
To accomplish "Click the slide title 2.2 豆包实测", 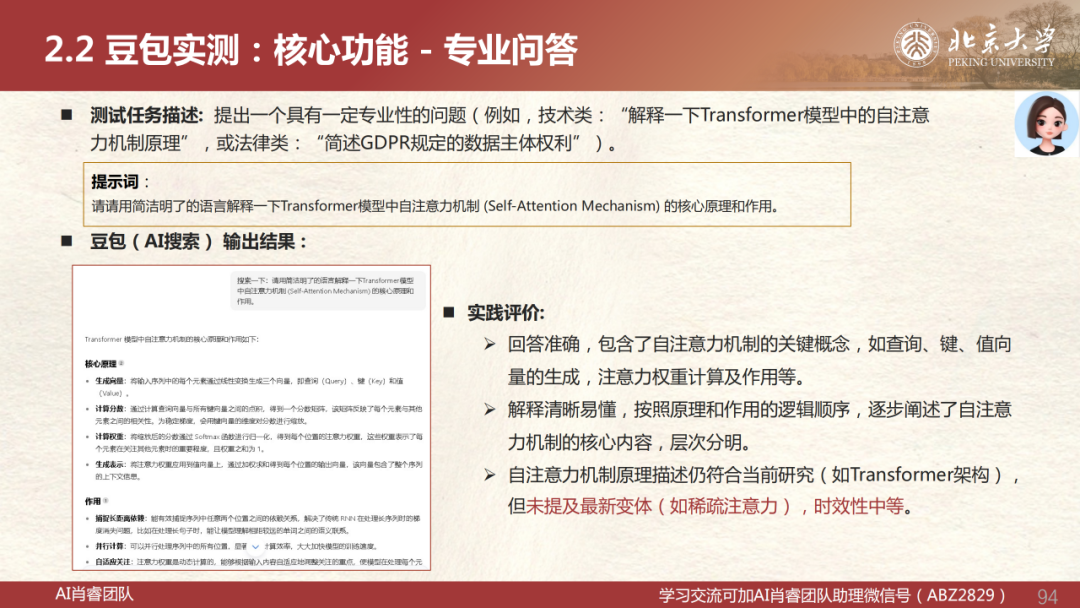I will 311,50.
